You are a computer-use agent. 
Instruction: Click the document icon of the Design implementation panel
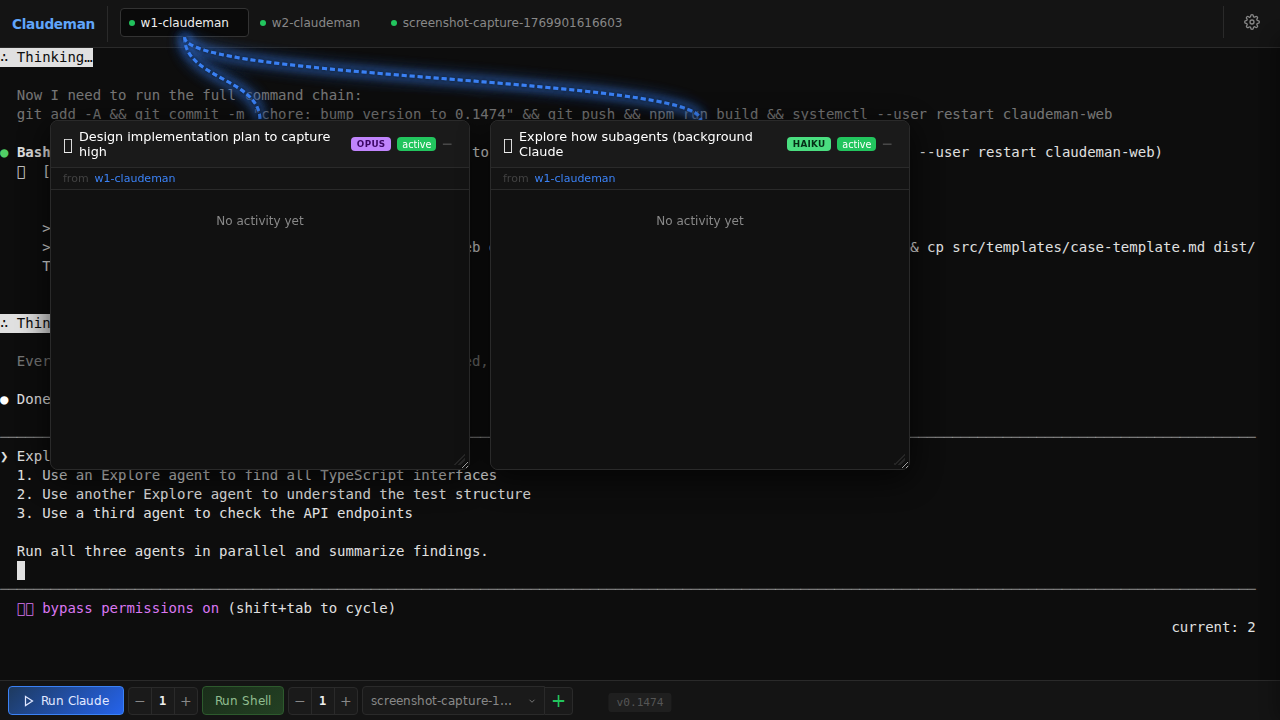[x=68, y=145]
